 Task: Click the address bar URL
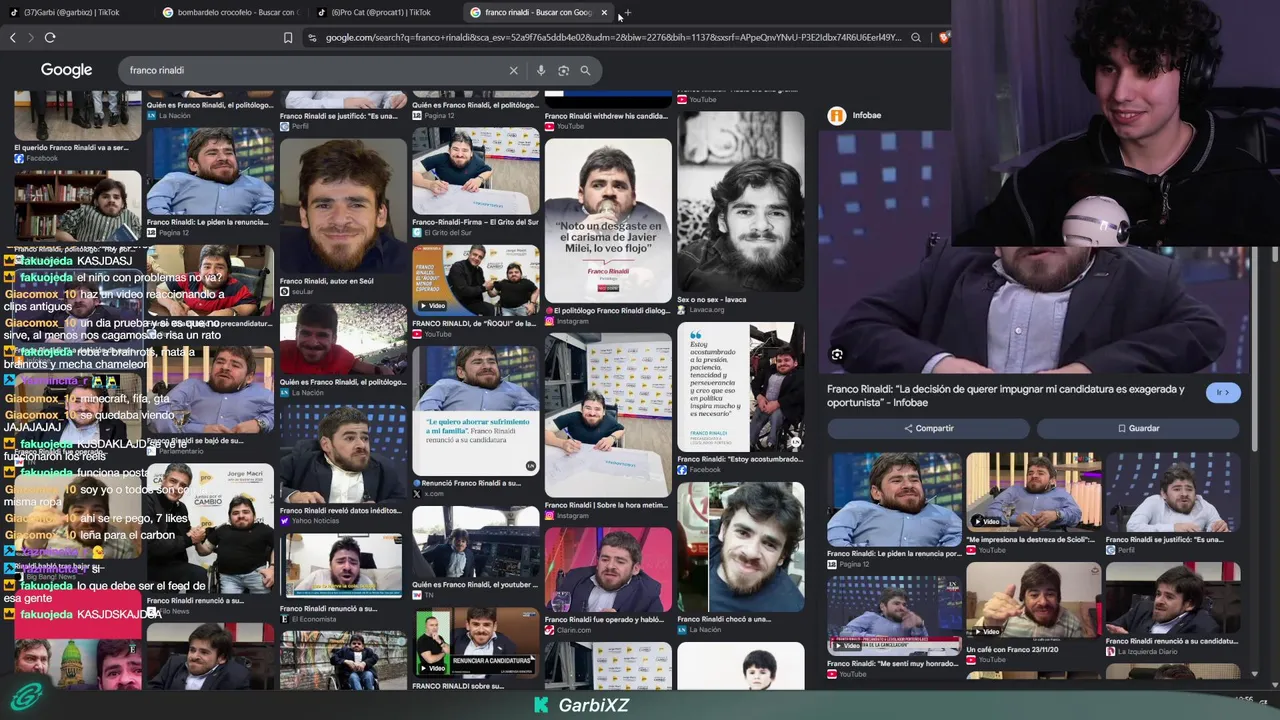(x=613, y=38)
